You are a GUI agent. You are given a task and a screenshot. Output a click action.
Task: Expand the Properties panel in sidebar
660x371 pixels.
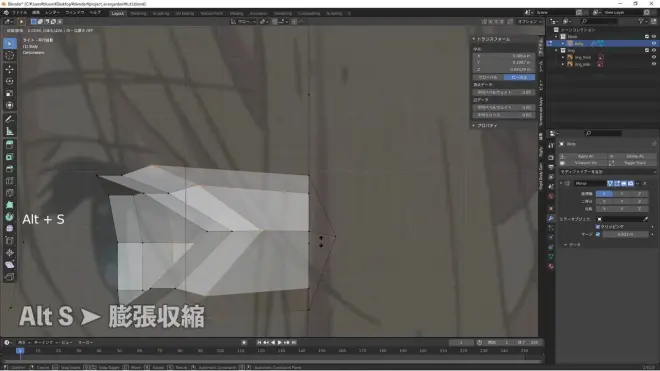tap(474, 125)
